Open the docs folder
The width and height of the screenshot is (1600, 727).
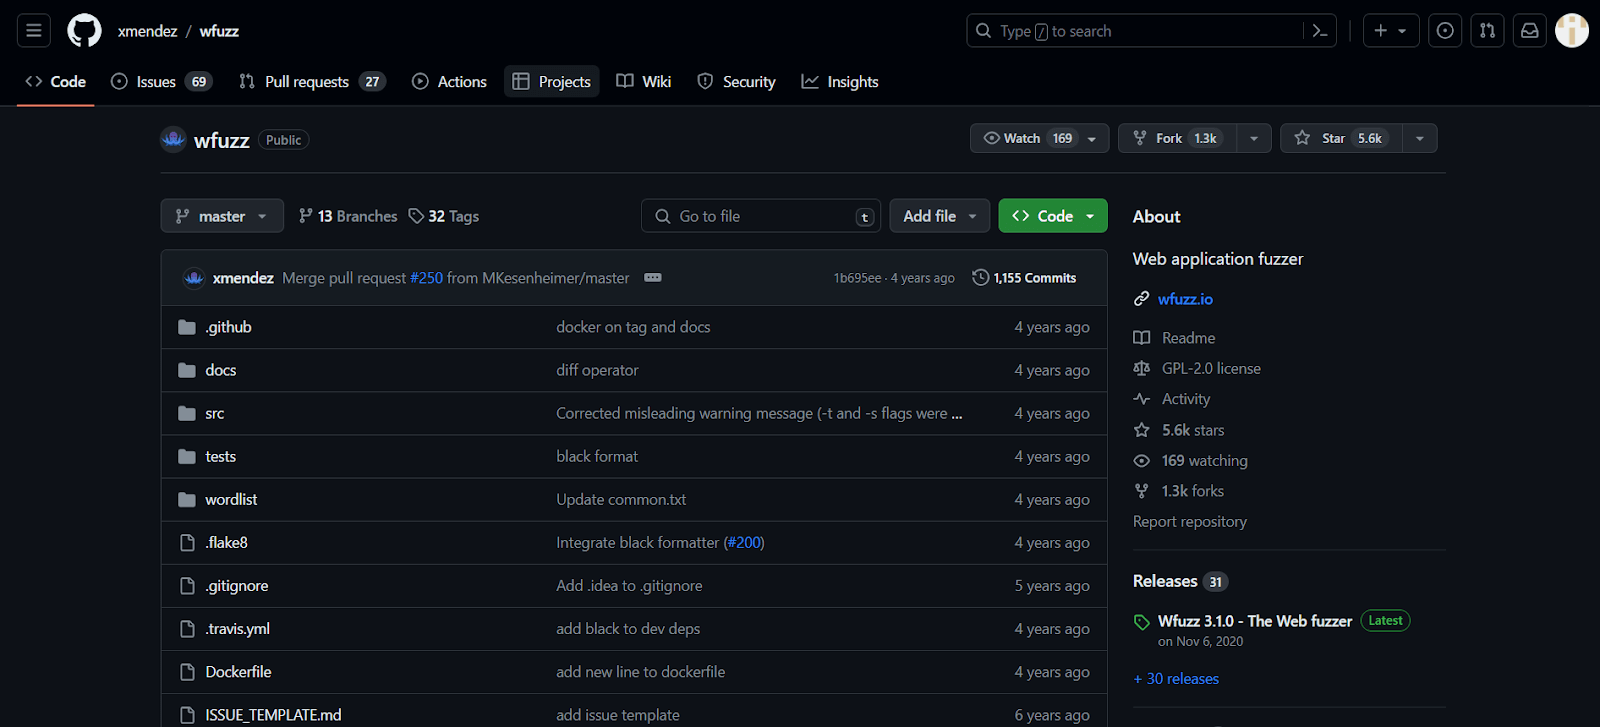coord(221,370)
